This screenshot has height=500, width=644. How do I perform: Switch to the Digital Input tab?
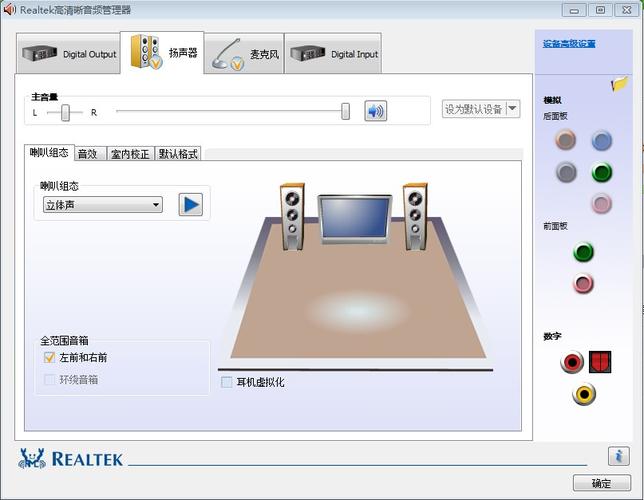click(333, 54)
